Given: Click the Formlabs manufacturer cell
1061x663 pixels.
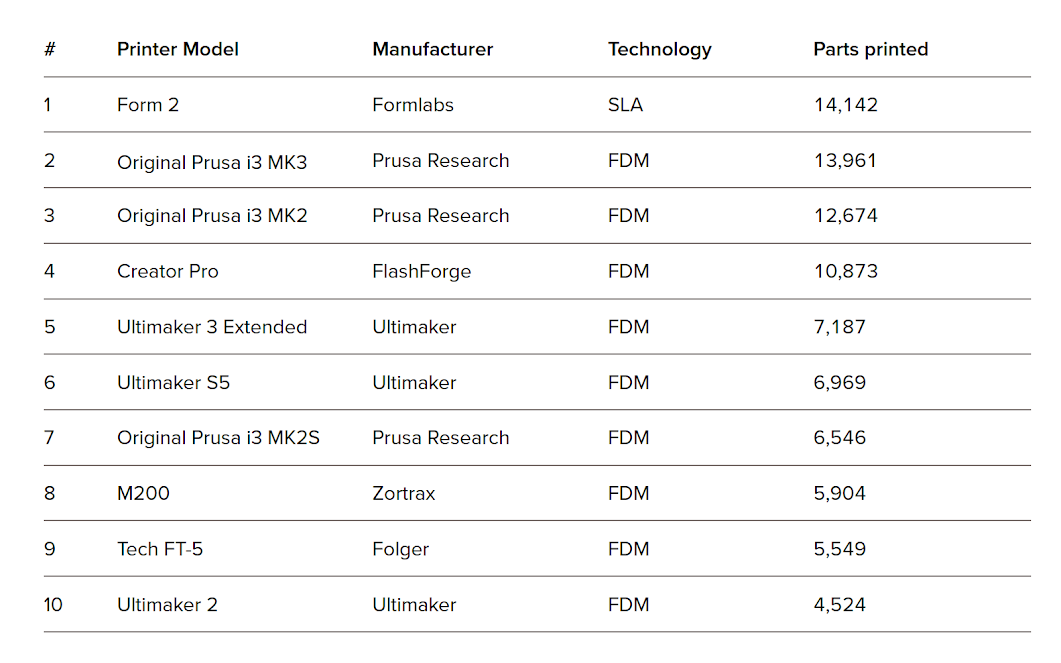Looking at the screenshot, I should (413, 105).
